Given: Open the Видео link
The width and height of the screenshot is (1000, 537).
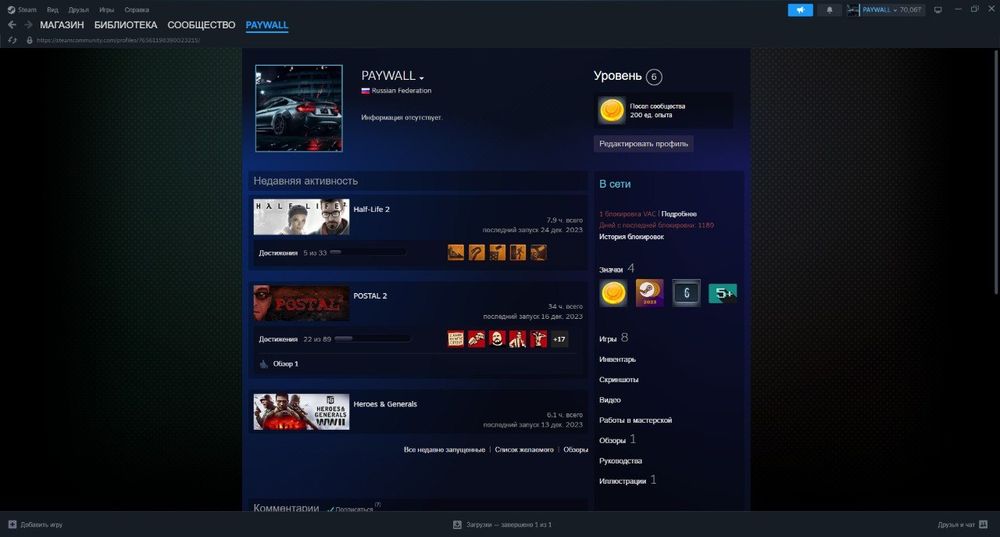Looking at the screenshot, I should (x=610, y=400).
